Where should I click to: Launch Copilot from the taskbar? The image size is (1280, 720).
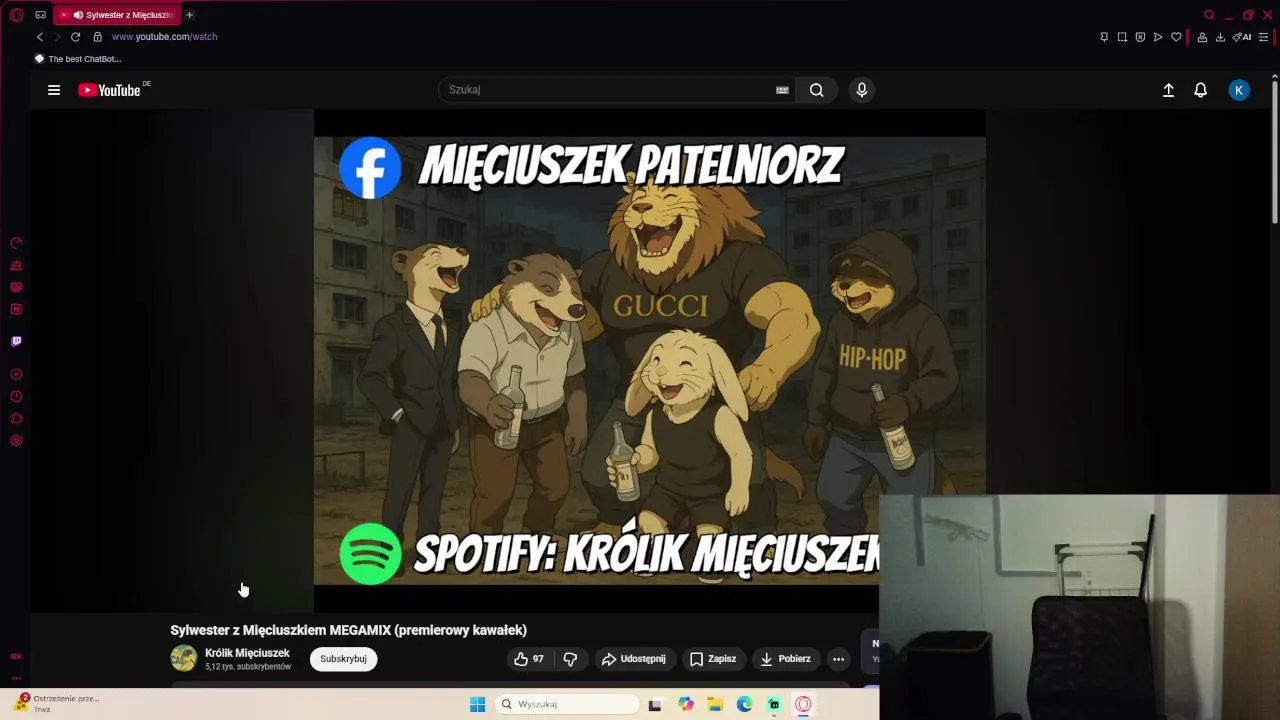(x=685, y=704)
